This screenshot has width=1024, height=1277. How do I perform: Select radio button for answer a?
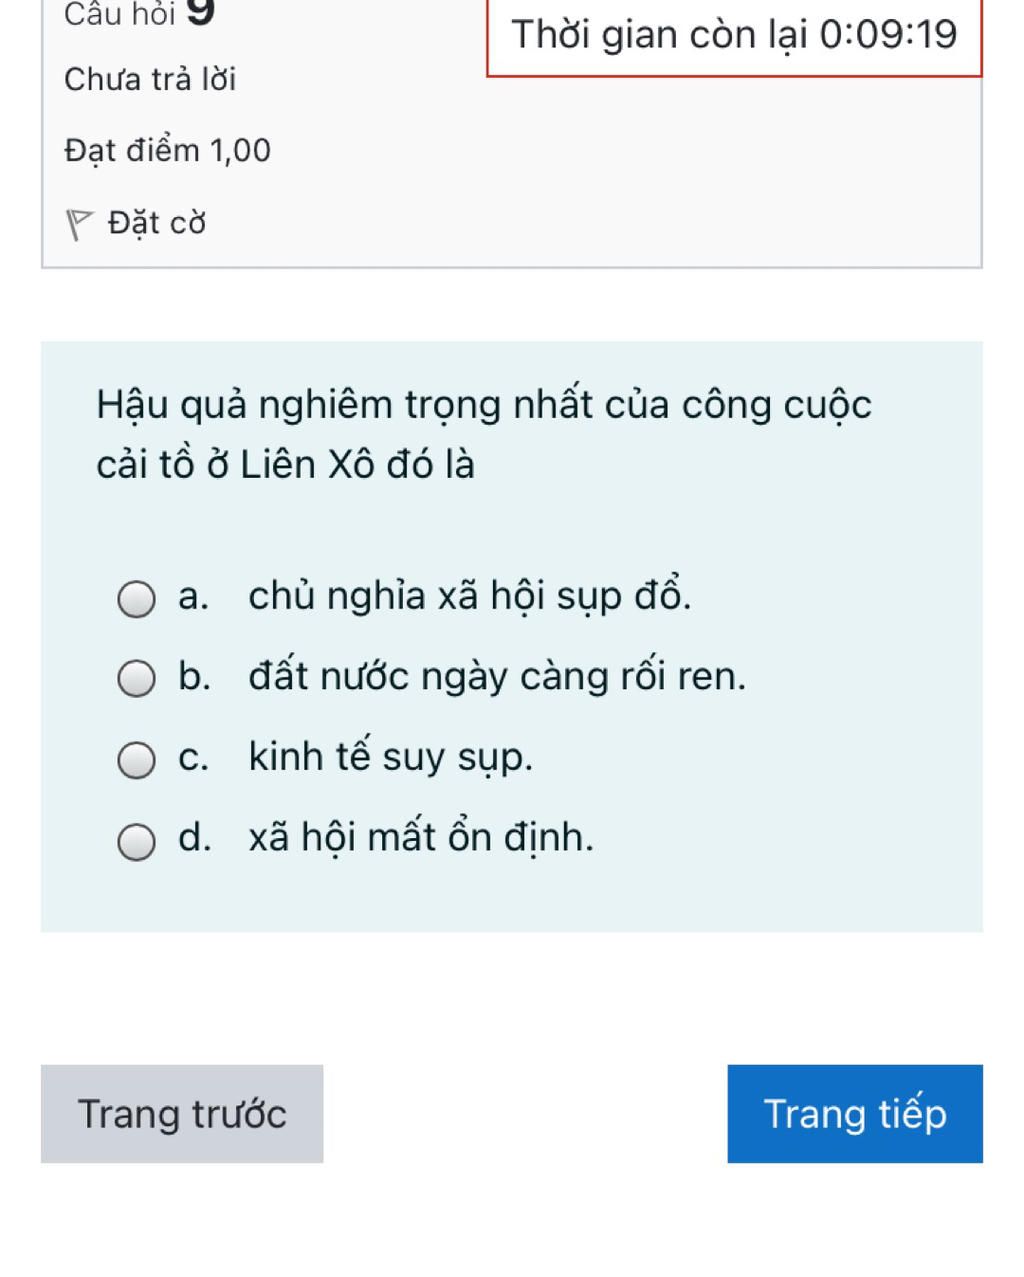click(x=136, y=600)
